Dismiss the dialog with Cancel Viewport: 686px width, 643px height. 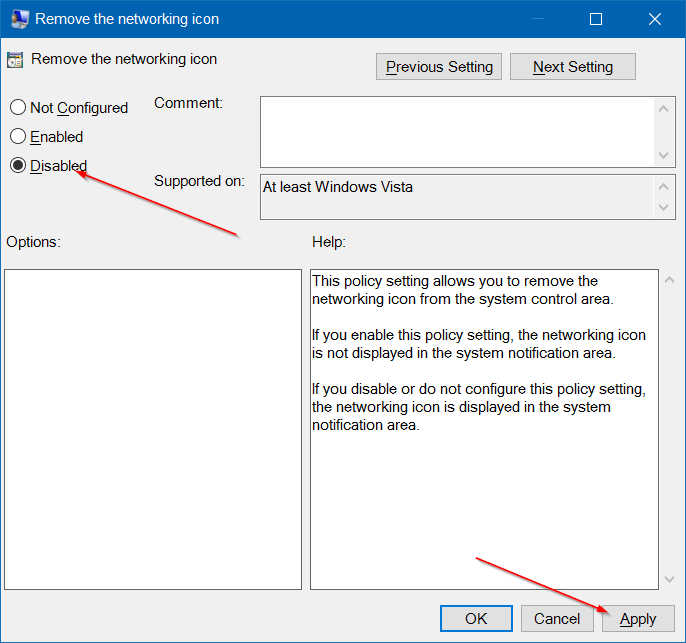point(557,619)
